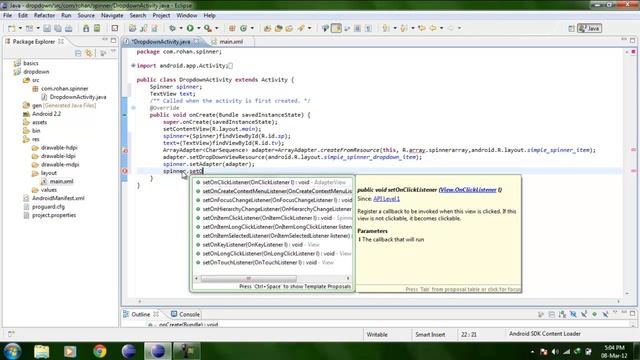Toggle Link with Editor in Package Explorer
This screenshot has height=360, width=640.
click(x=89, y=53)
